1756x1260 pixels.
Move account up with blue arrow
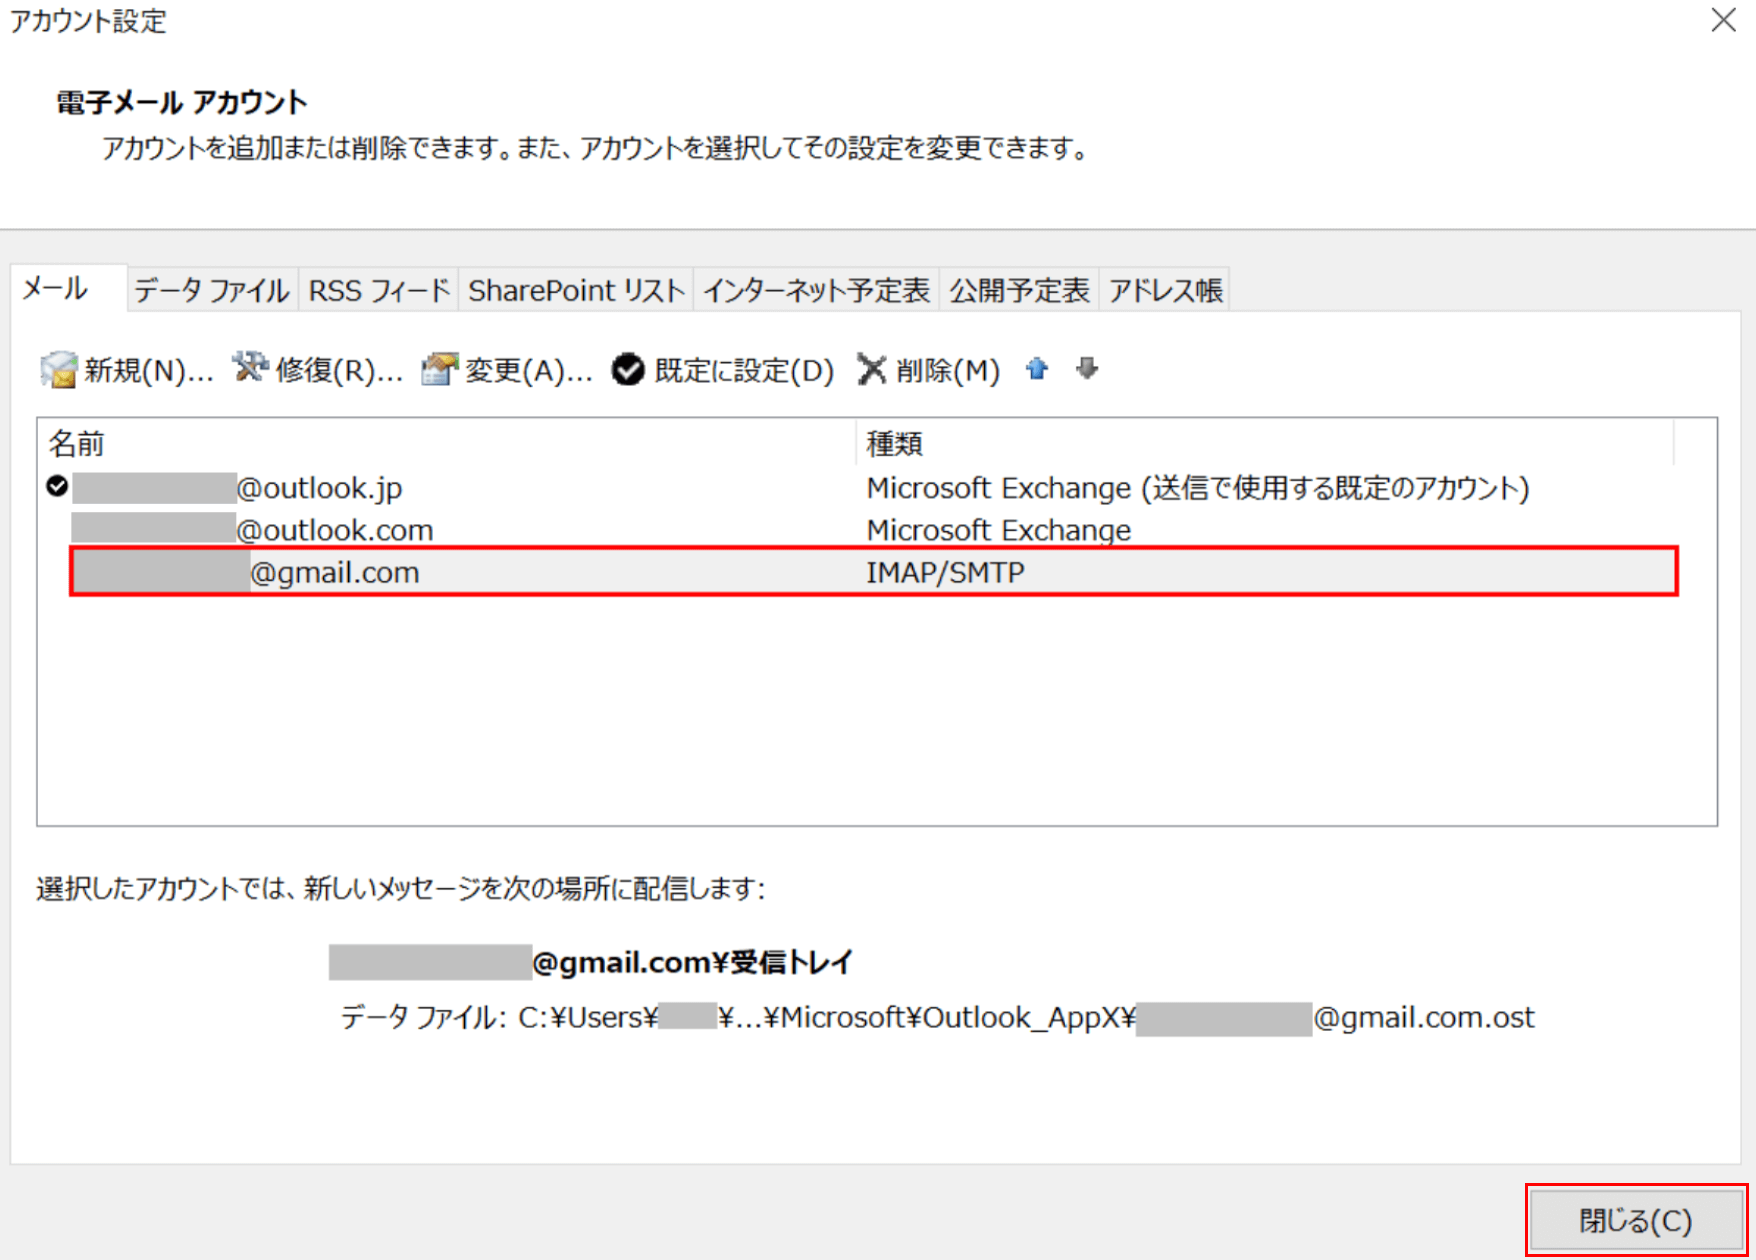pos(1037,370)
